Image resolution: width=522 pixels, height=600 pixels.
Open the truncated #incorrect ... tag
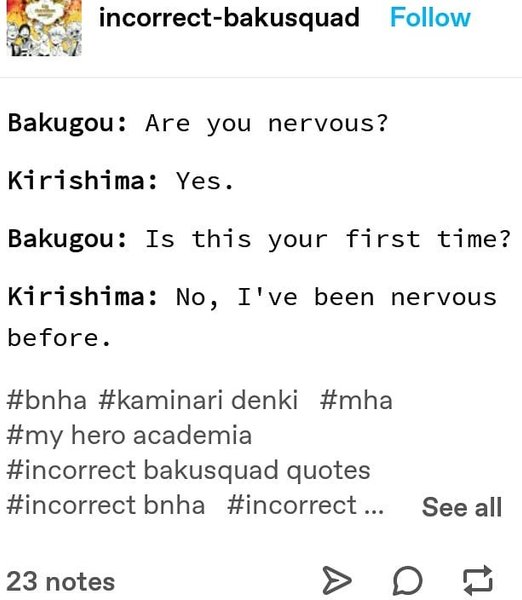tap(305, 505)
